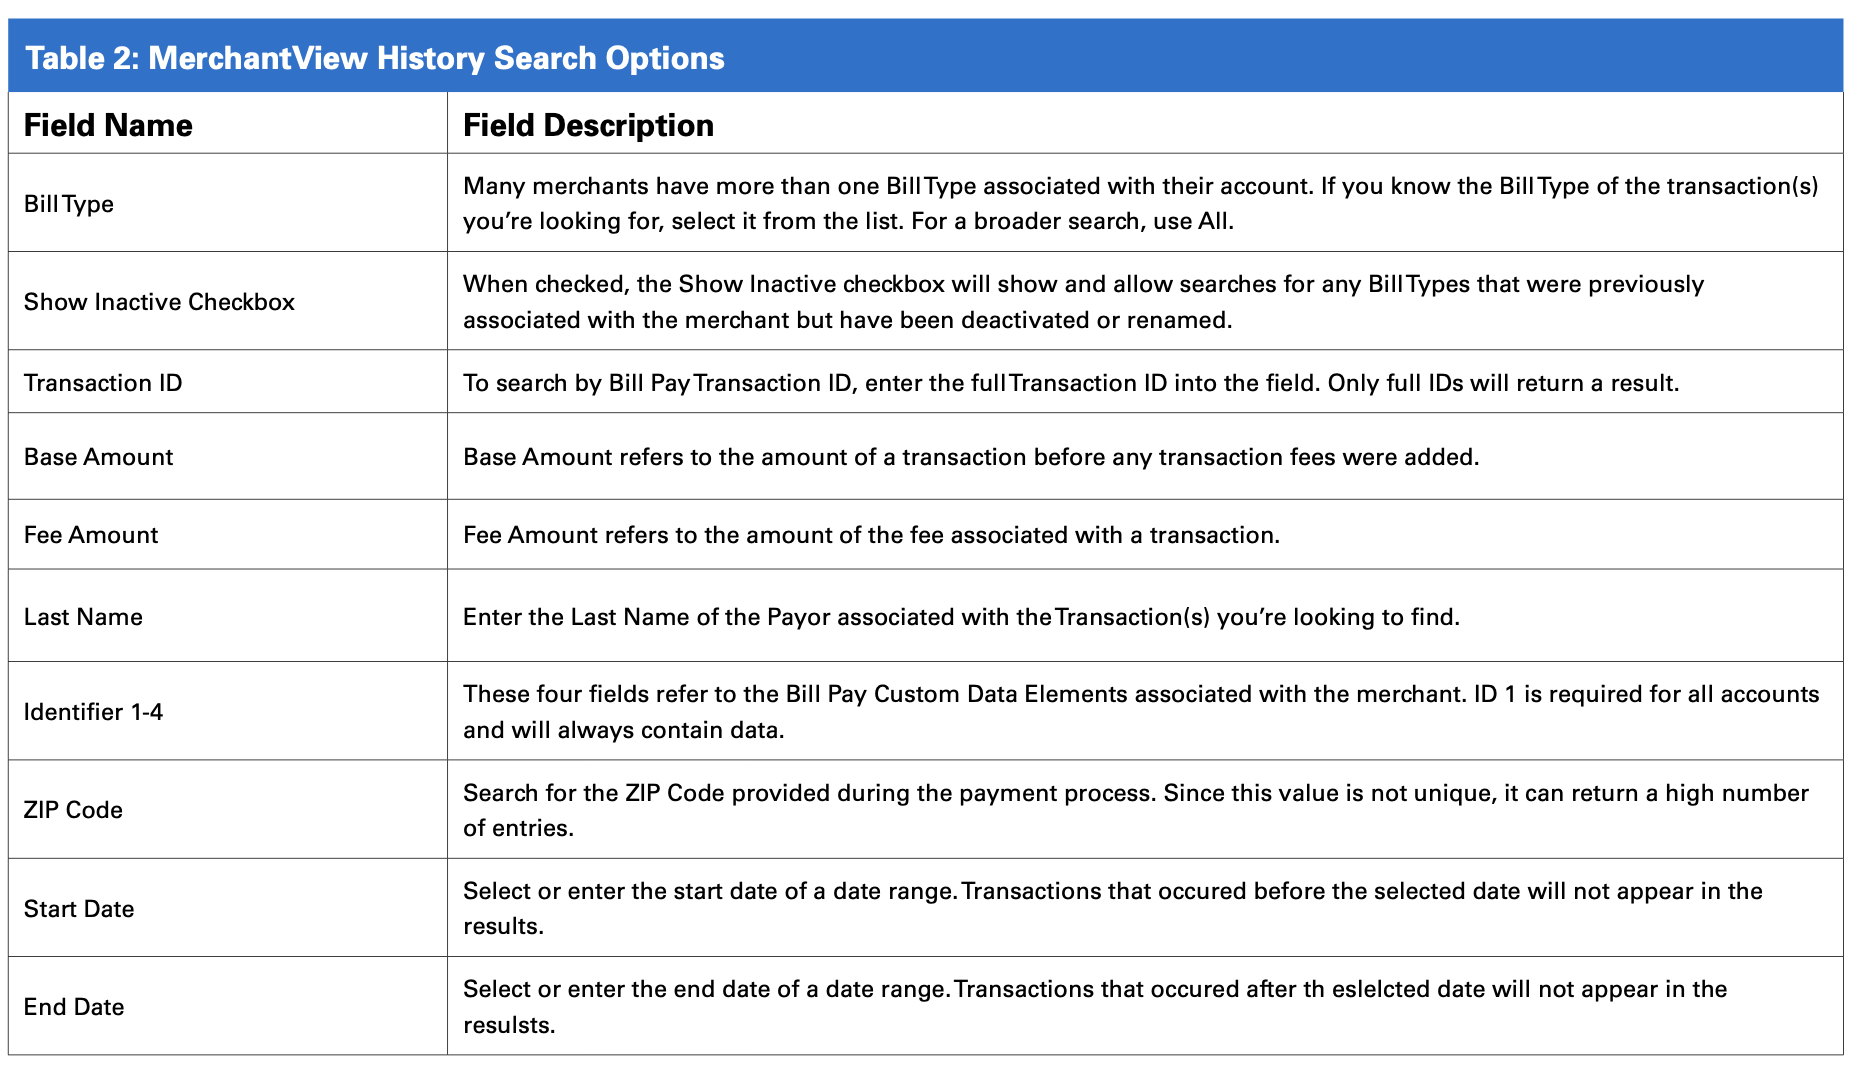Click the description beginning "Many merchants have"

tap(1140, 203)
